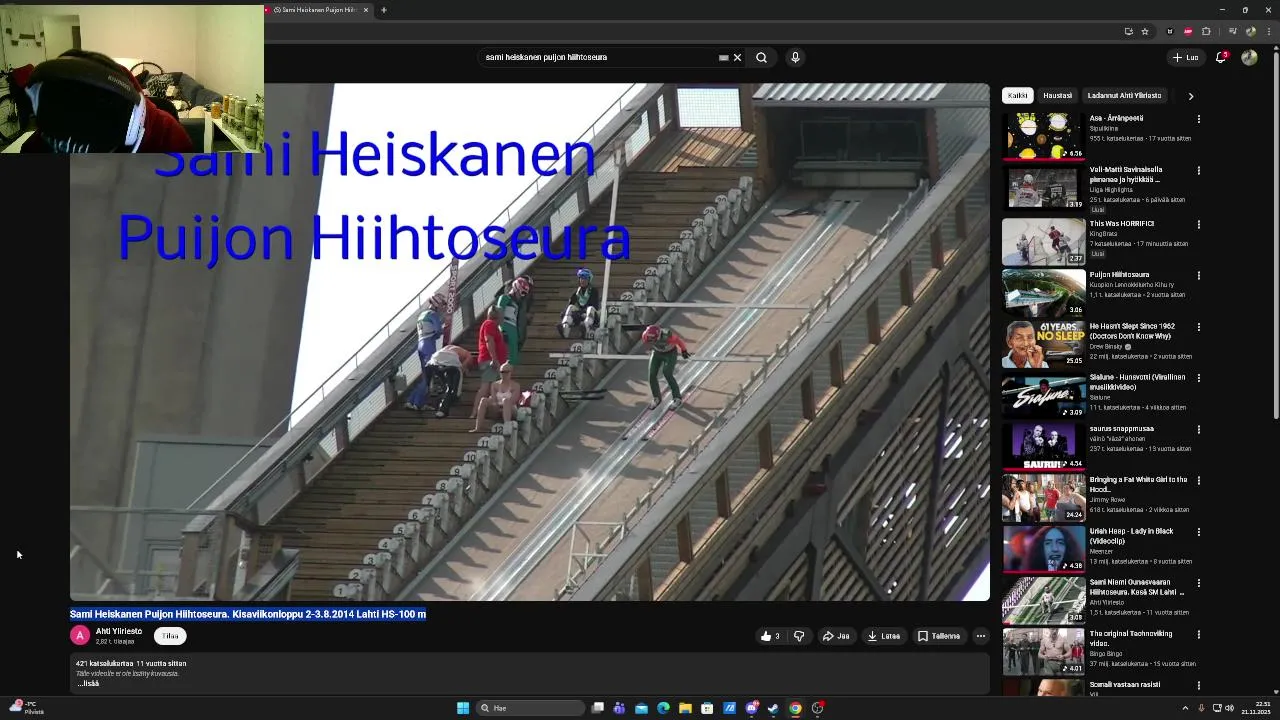Clear the search query with X
Image resolution: width=1280 pixels, height=720 pixels.
pos(738,57)
